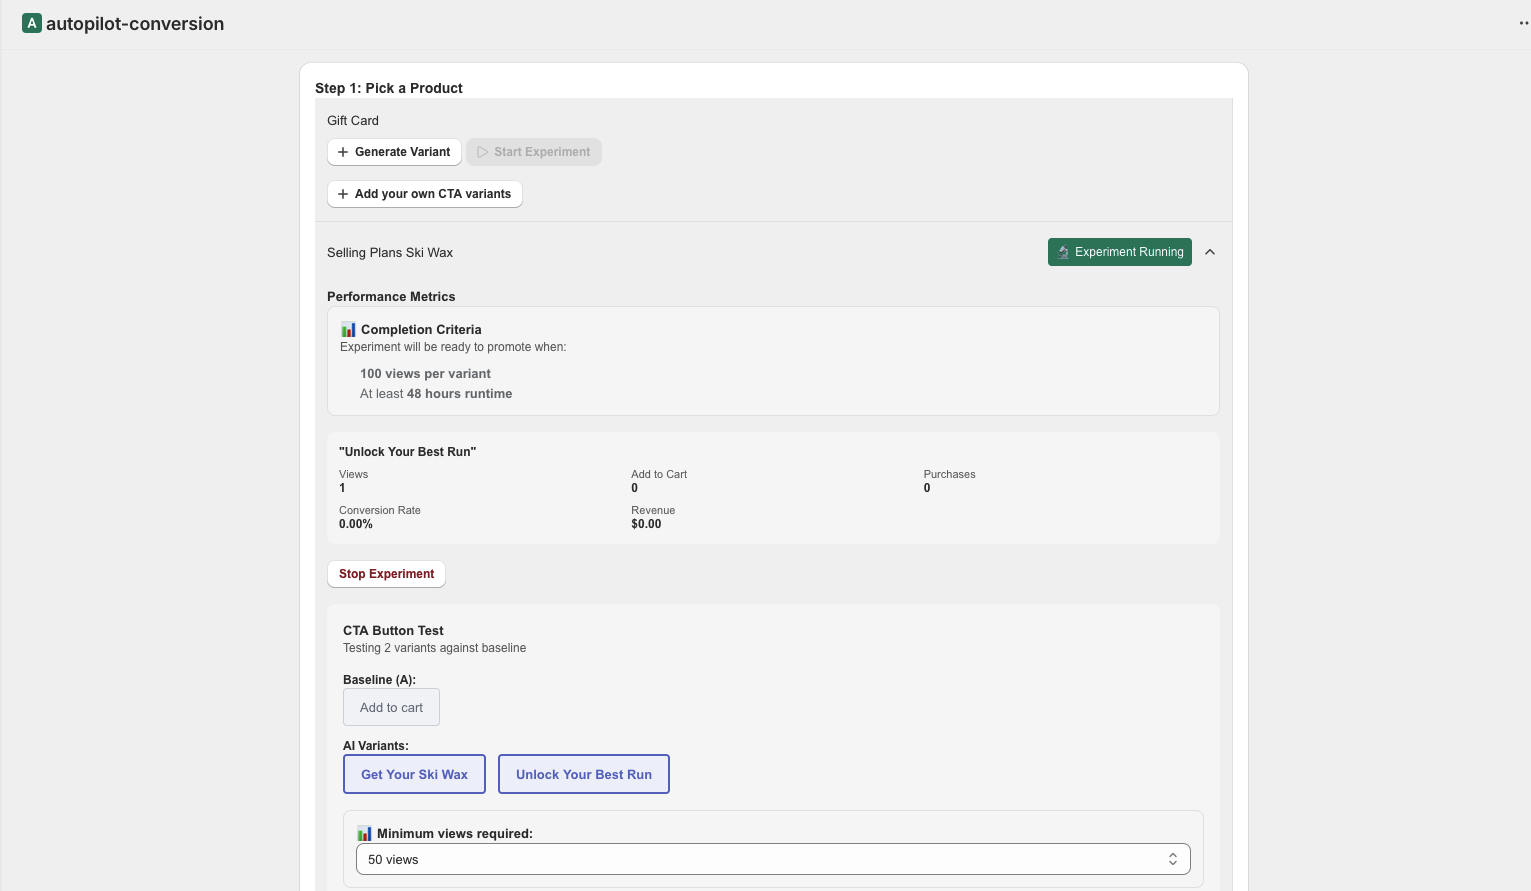Click the Baseline (A): label

tap(379, 679)
